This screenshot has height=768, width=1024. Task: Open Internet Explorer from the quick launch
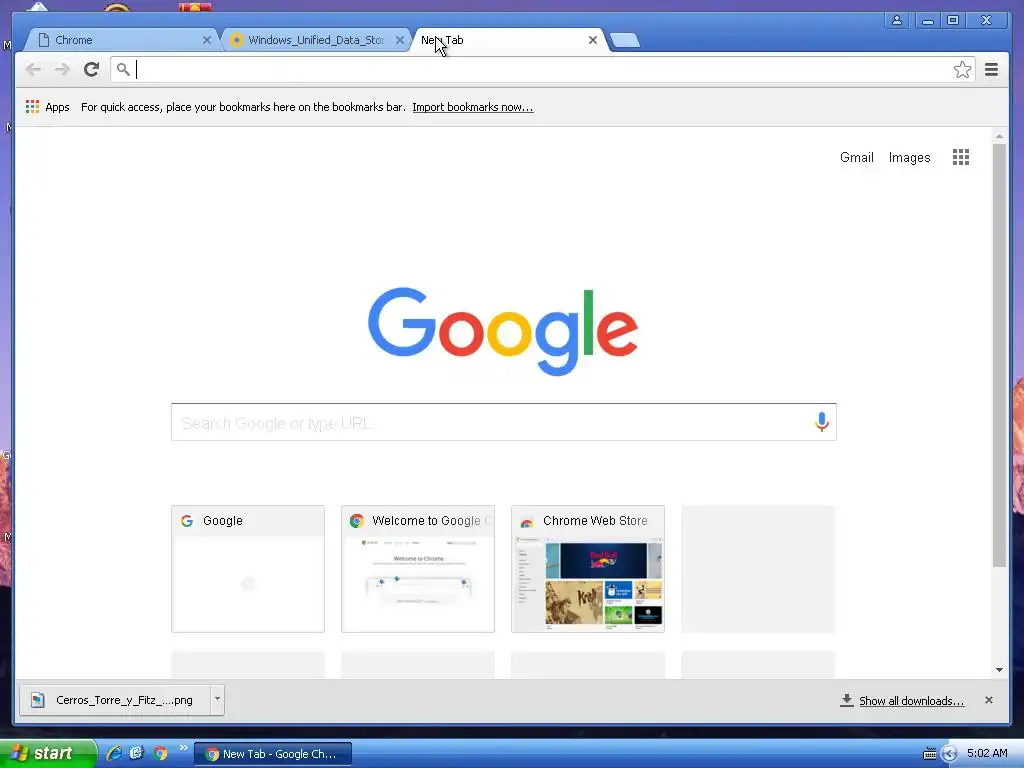pyautogui.click(x=114, y=754)
